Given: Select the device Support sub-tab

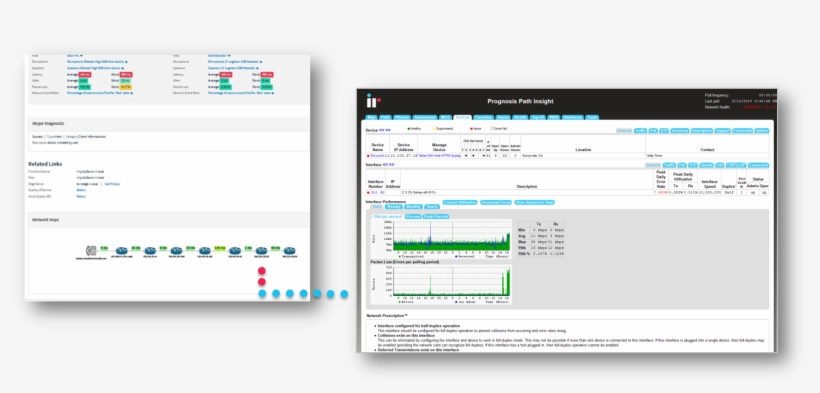Looking at the screenshot, I should (x=722, y=130).
